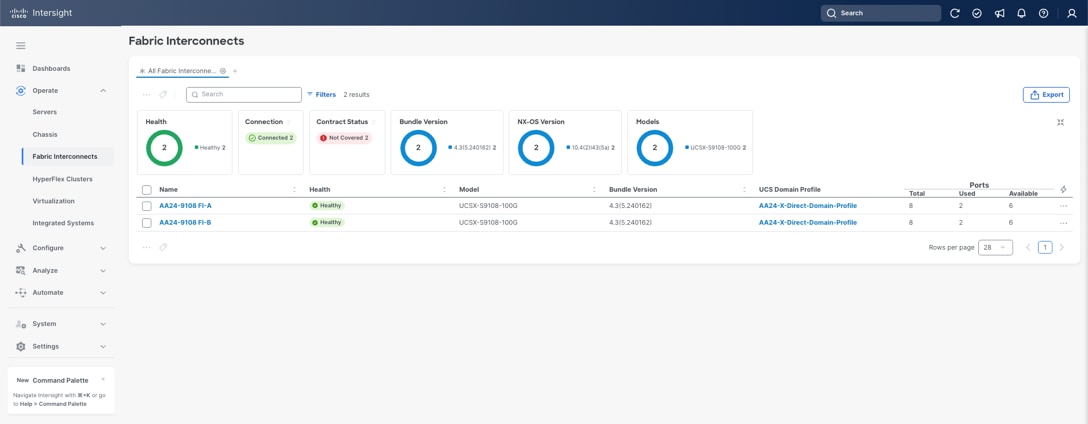This screenshot has width=1088, height=424.
Task: Open Chassis in the sidebar
Action: 44,134
